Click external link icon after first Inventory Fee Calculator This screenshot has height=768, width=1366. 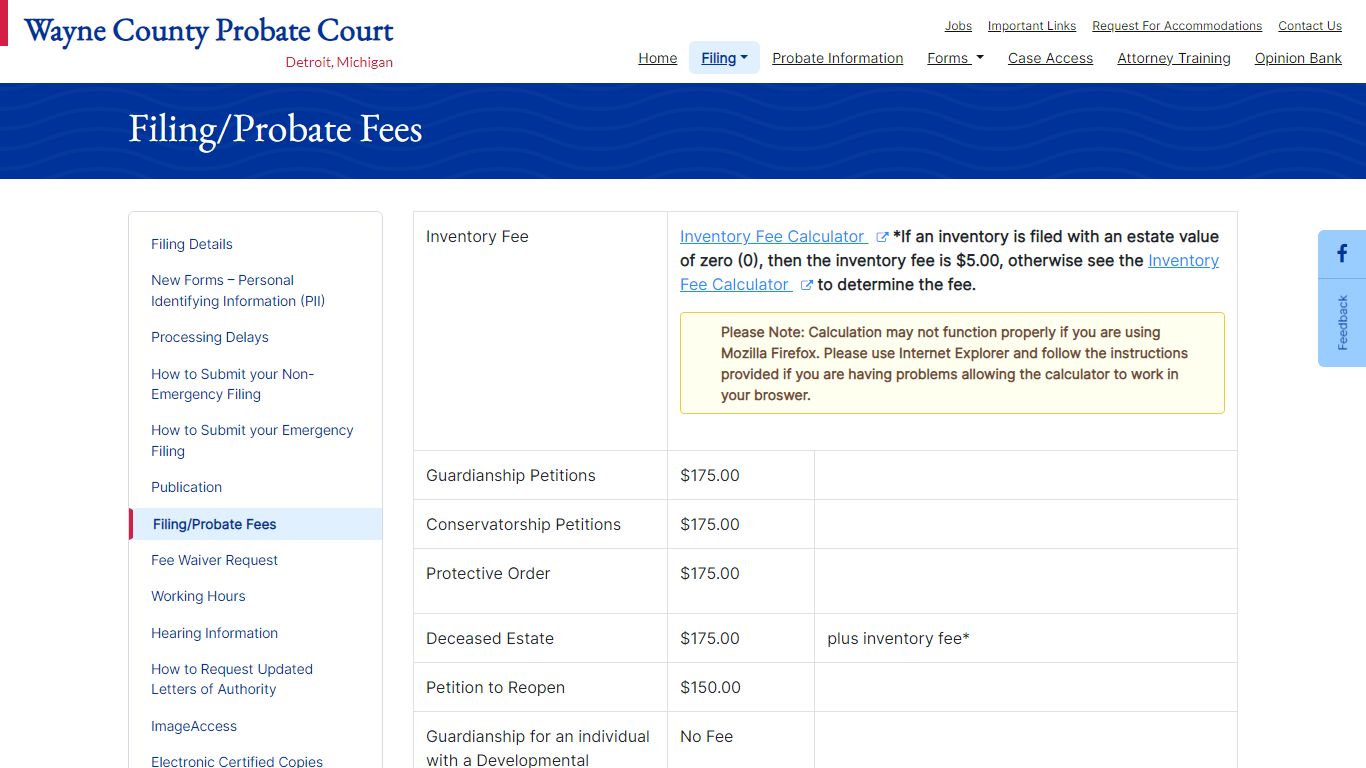pos(882,237)
